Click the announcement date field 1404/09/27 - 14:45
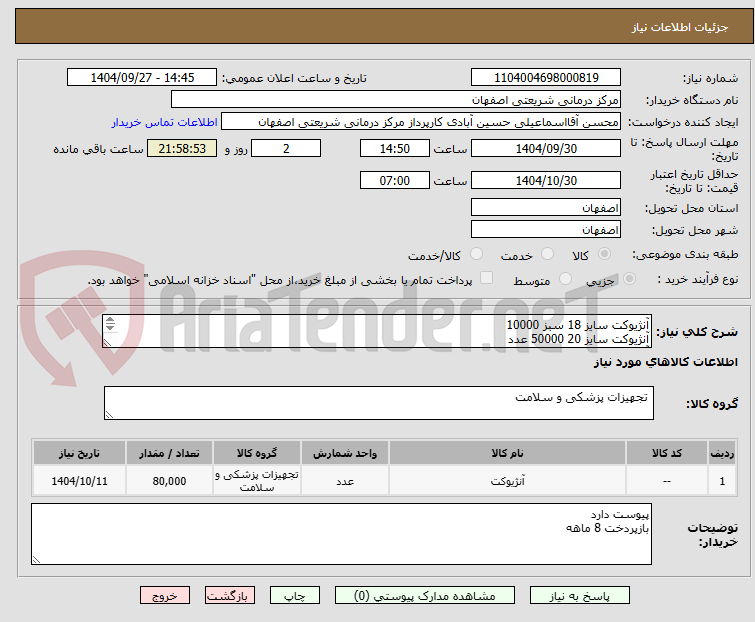The width and height of the screenshot is (755, 622). 142,78
